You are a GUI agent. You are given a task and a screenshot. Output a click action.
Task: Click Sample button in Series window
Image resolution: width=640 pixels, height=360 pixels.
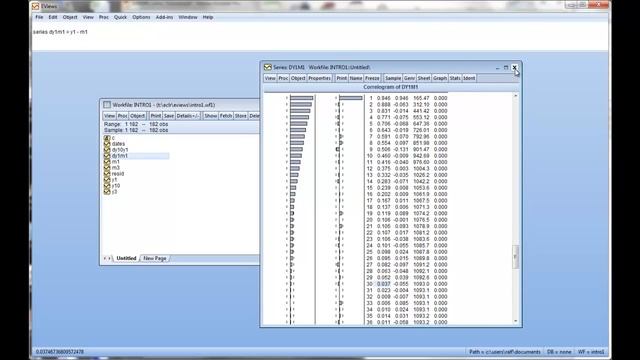pyautogui.click(x=393, y=78)
